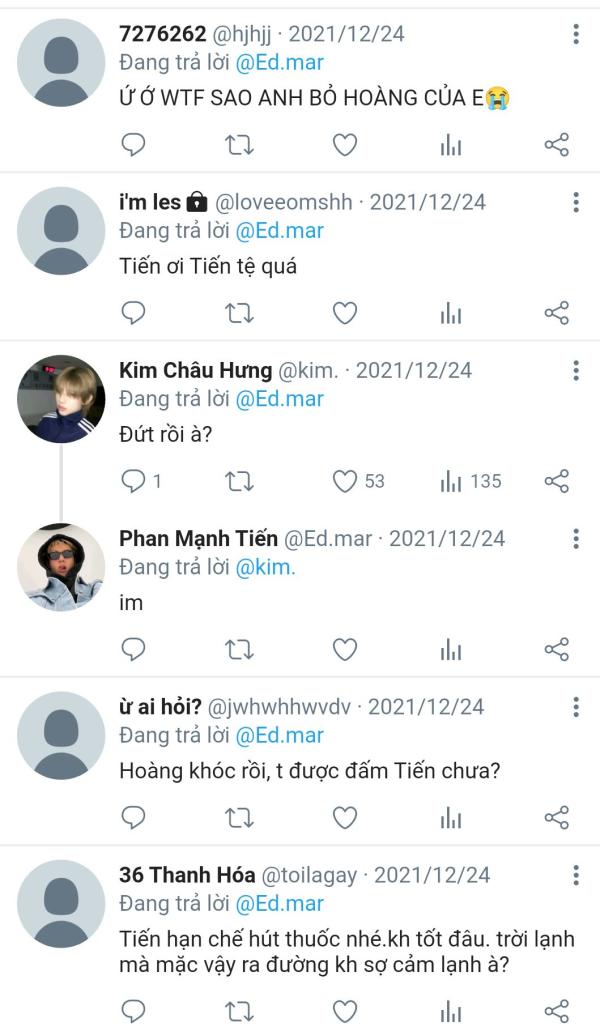Share the i'm les tweet
Viewport: 600px width, 1027px height.
pyautogui.click(x=557, y=313)
